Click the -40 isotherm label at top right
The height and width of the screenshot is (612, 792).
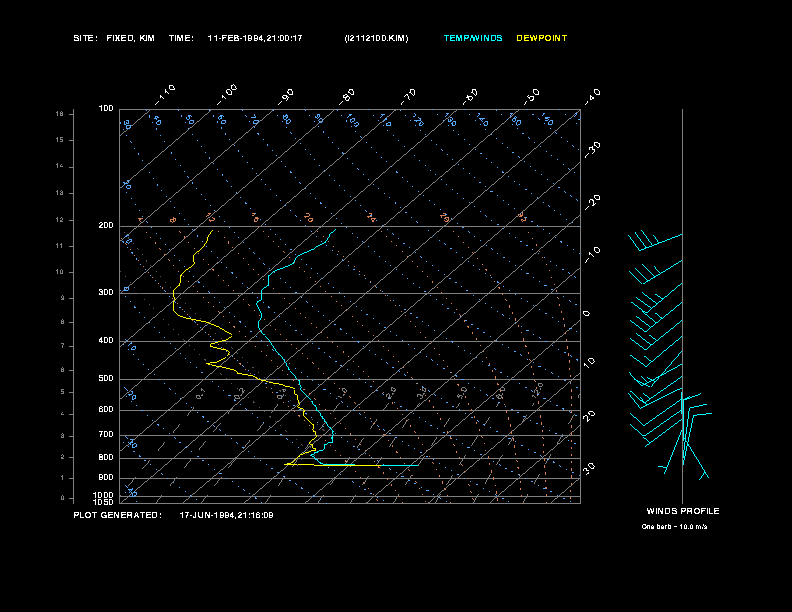click(x=592, y=97)
